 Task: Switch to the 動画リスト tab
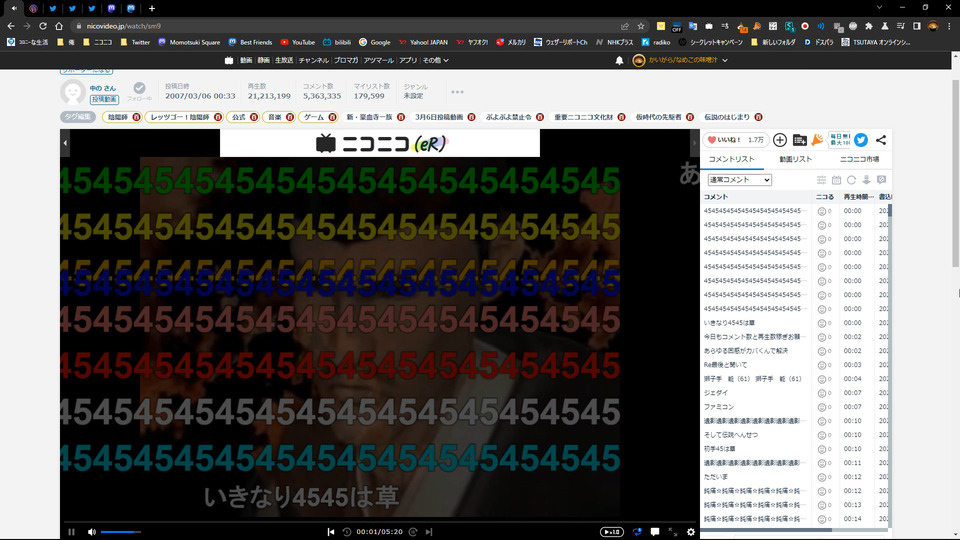[795, 159]
